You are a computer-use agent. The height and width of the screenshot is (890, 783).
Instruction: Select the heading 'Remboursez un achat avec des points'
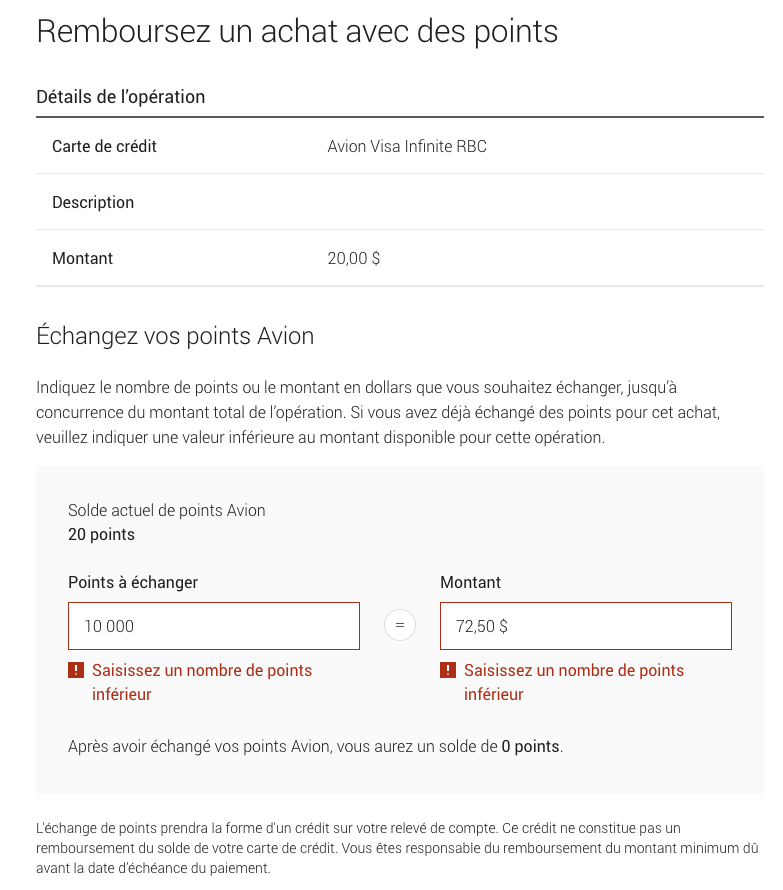296,32
